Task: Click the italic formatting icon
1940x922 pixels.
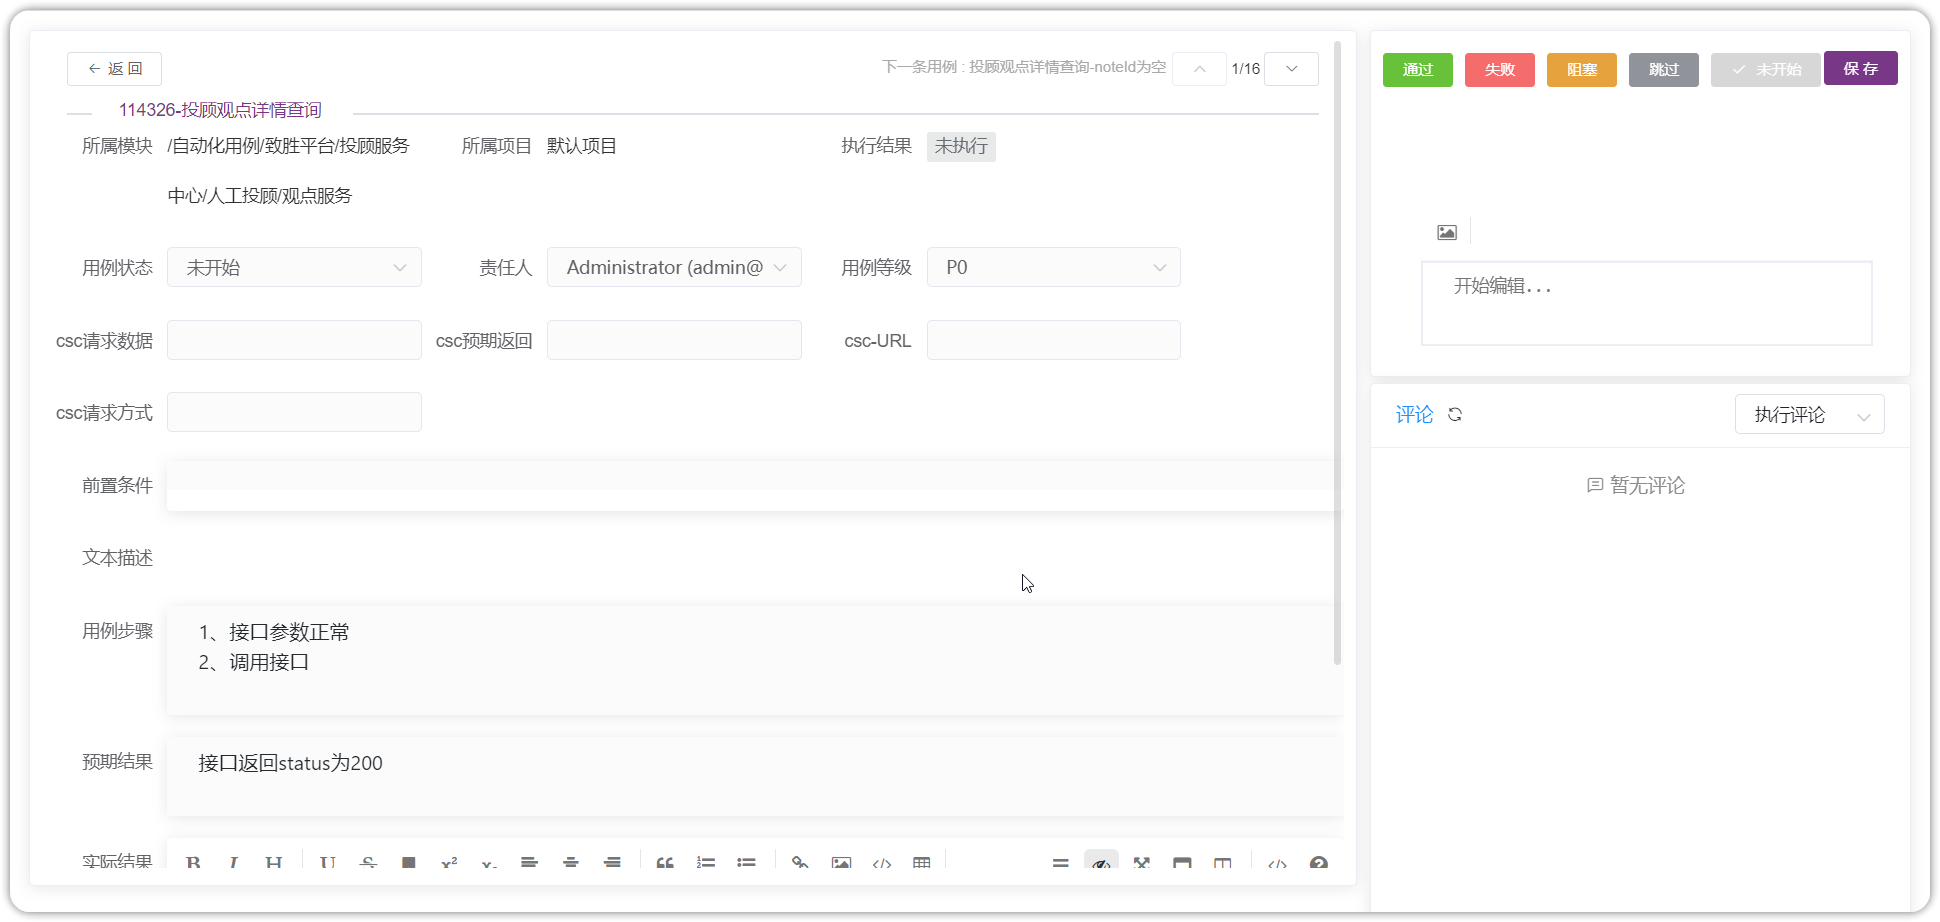Action: (233, 862)
